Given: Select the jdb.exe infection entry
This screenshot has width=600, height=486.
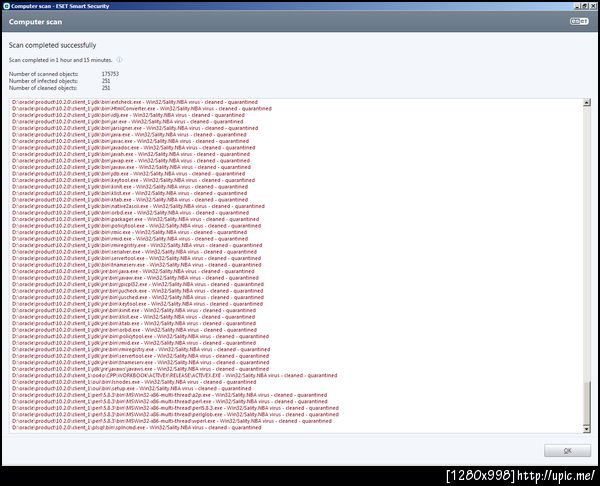Looking at the screenshot, I should [128, 174].
